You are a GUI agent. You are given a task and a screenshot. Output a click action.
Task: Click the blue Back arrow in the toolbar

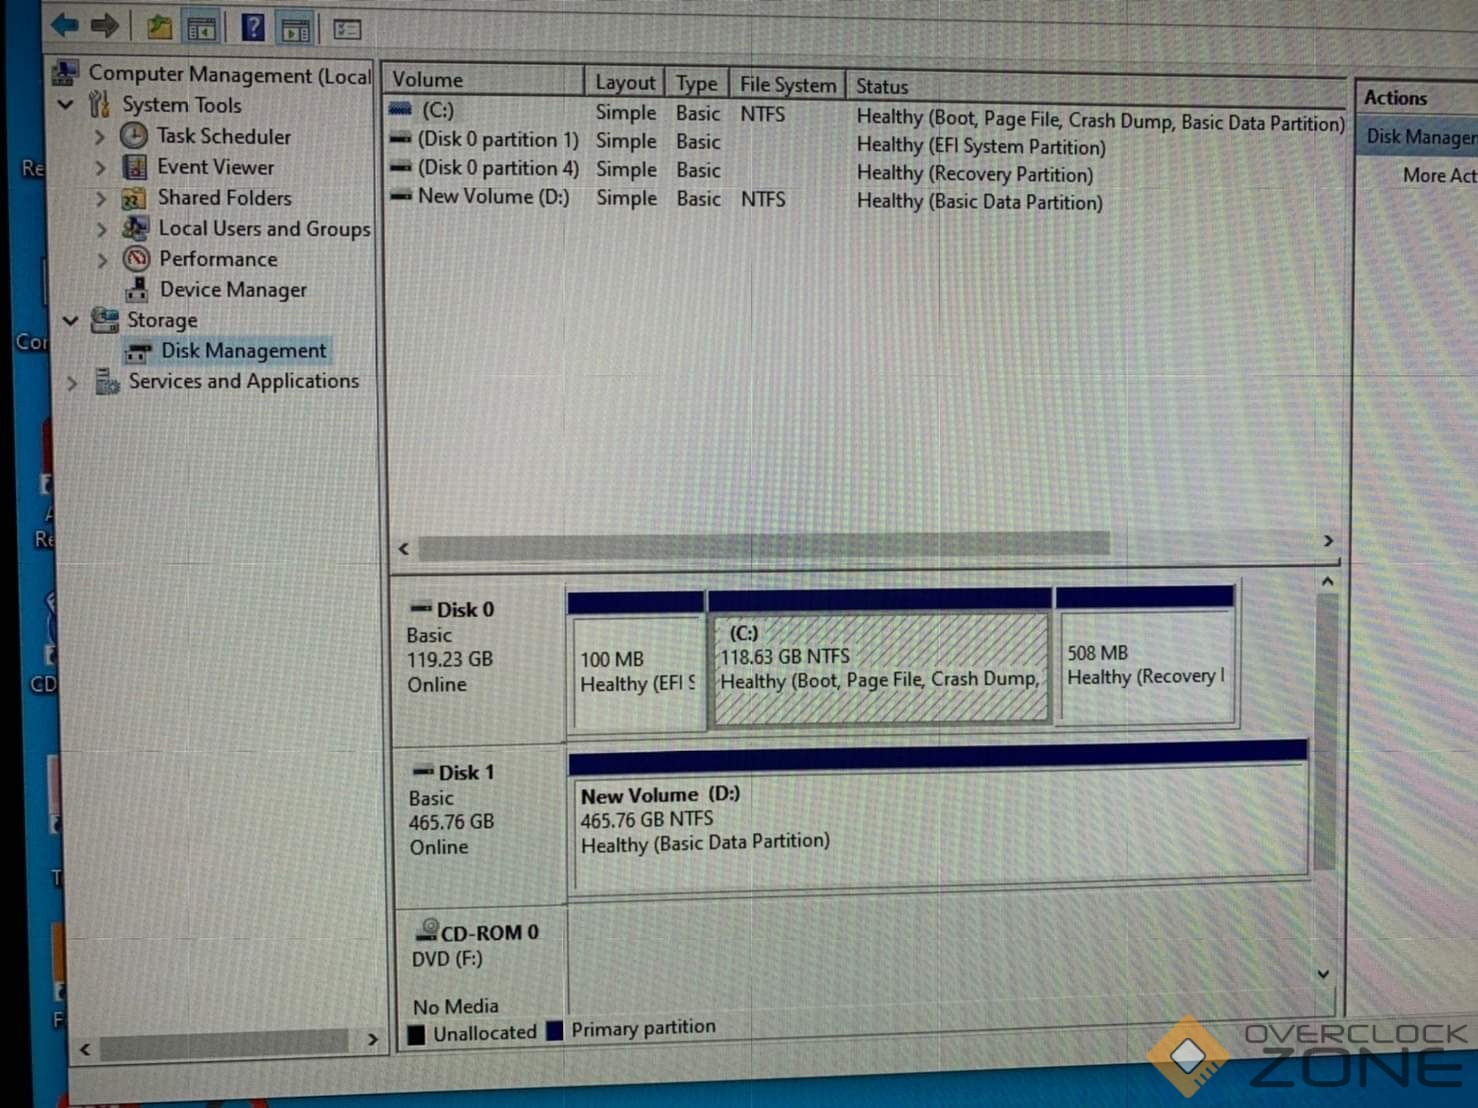(66, 24)
